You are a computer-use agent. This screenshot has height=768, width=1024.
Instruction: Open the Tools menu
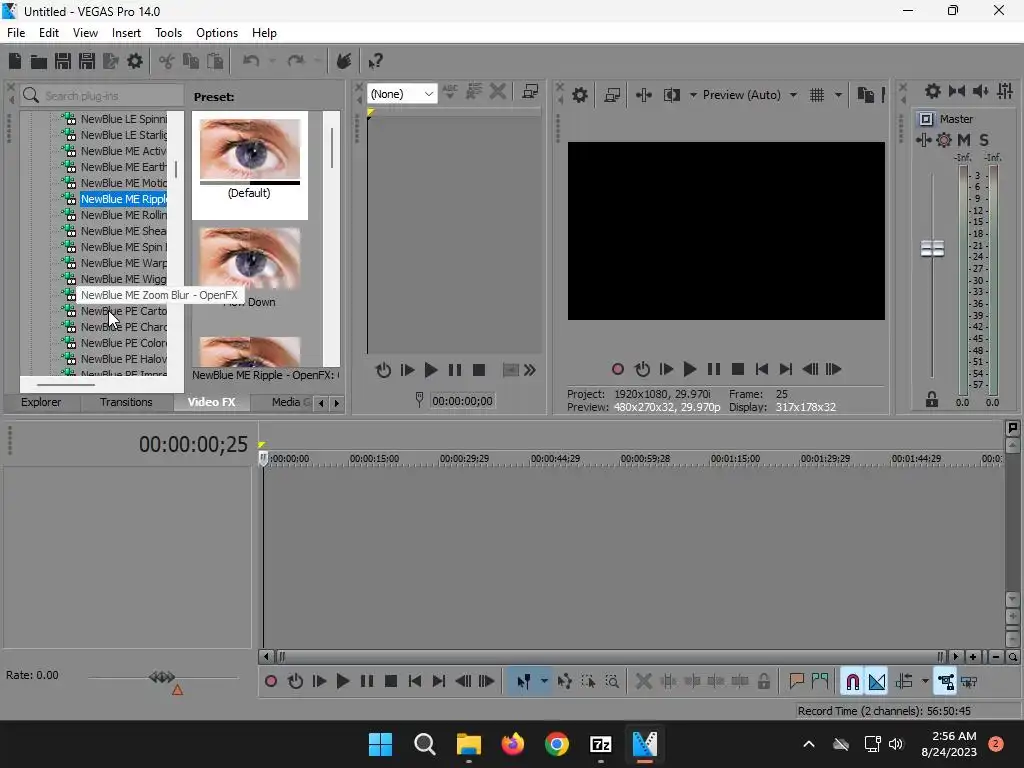[x=168, y=33]
